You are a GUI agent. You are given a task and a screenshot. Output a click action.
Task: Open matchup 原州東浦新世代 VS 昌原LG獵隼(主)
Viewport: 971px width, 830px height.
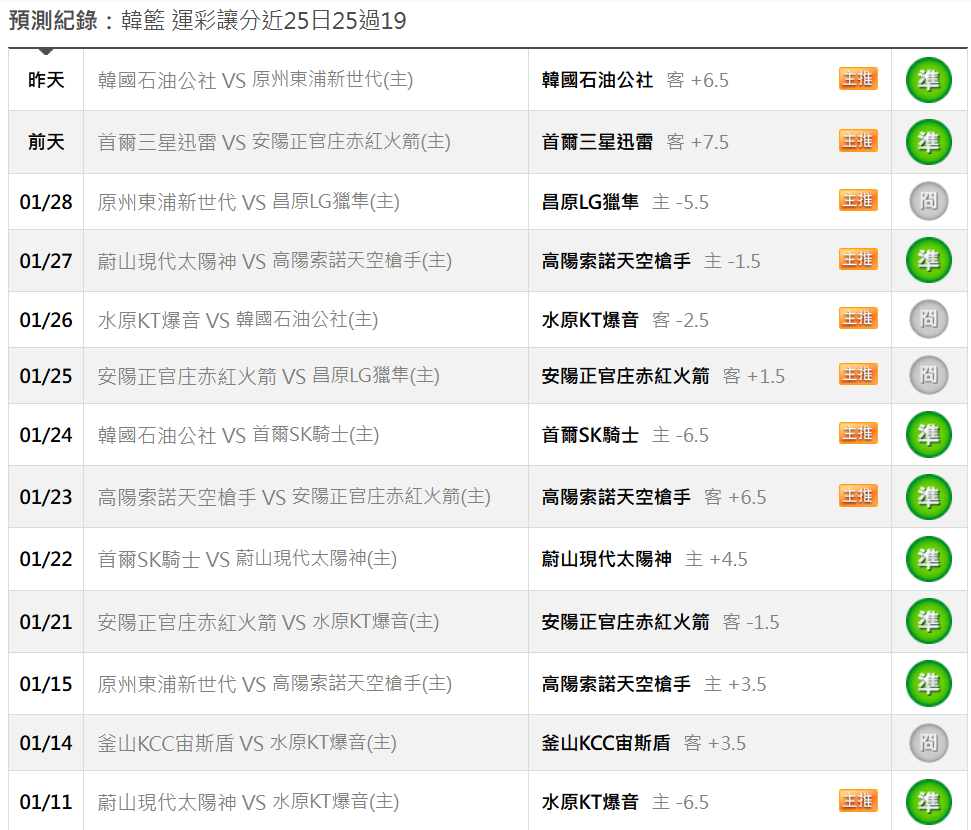pyautogui.click(x=248, y=202)
